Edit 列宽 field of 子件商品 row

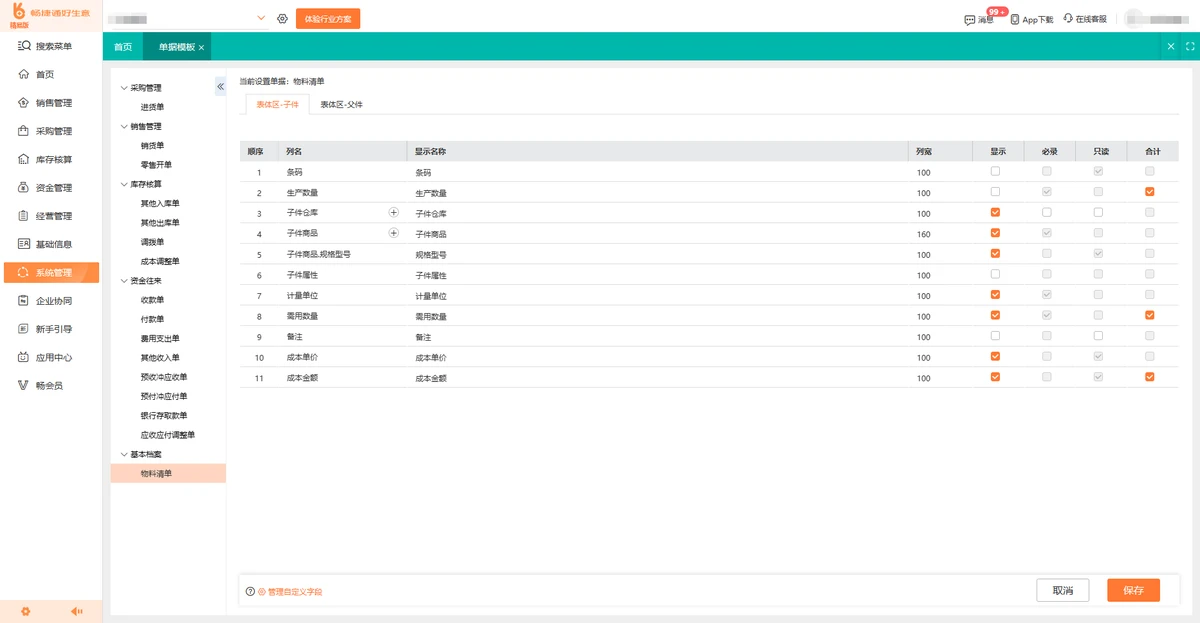click(x=941, y=234)
